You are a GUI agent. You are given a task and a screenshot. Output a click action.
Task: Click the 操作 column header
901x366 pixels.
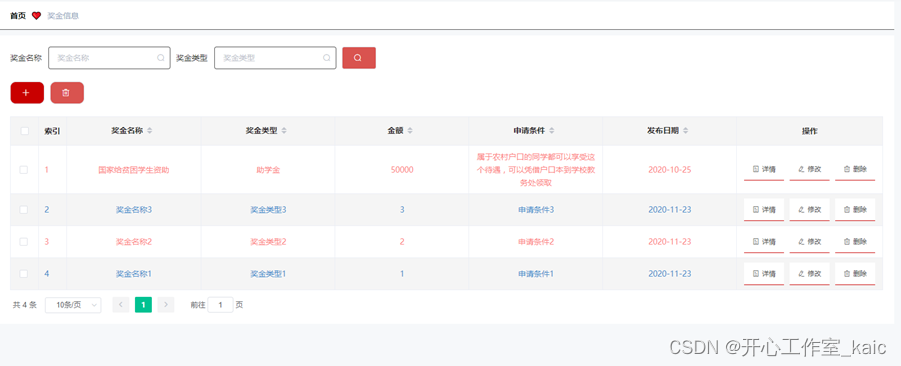click(810, 131)
